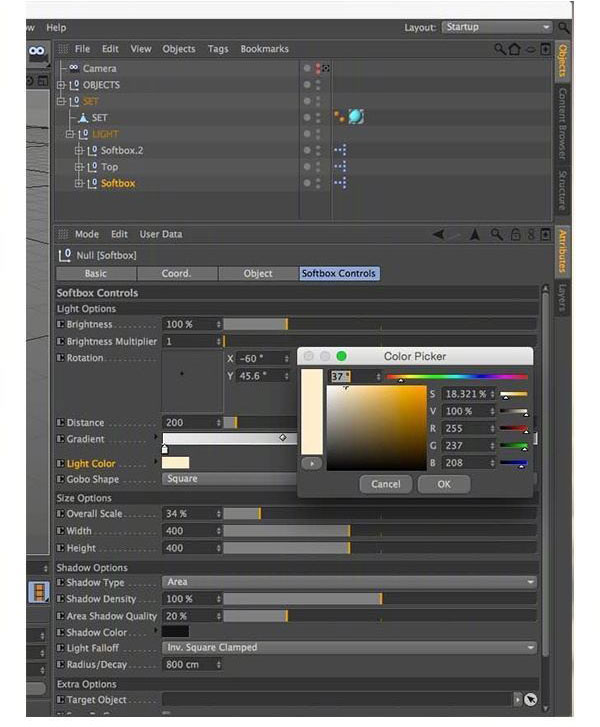Toggle LIGHT group visibility dot
The width and height of the screenshot is (600, 727).
click(307, 134)
